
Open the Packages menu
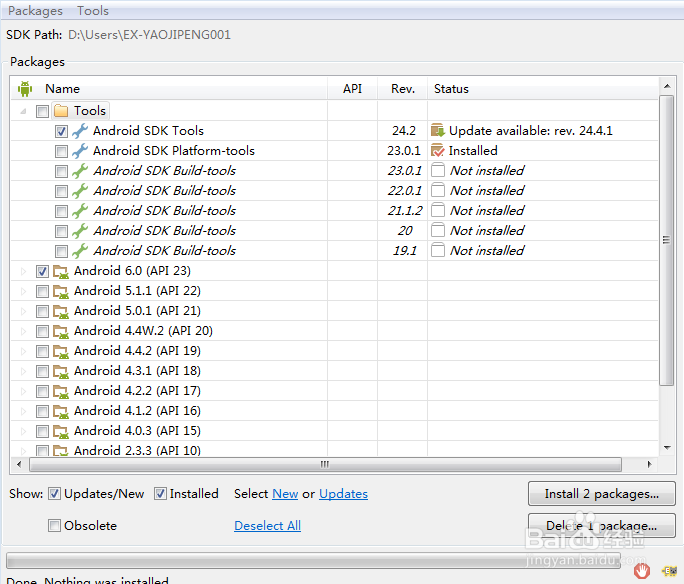point(35,11)
